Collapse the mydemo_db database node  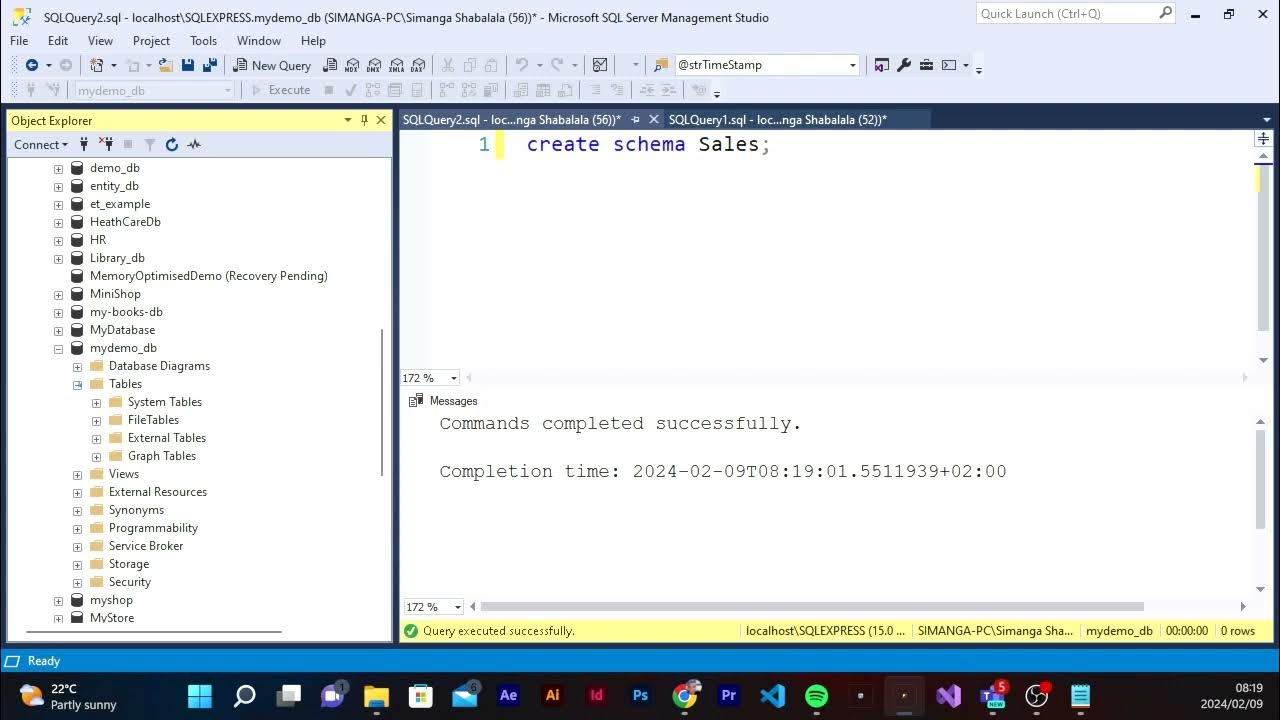[x=58, y=348]
